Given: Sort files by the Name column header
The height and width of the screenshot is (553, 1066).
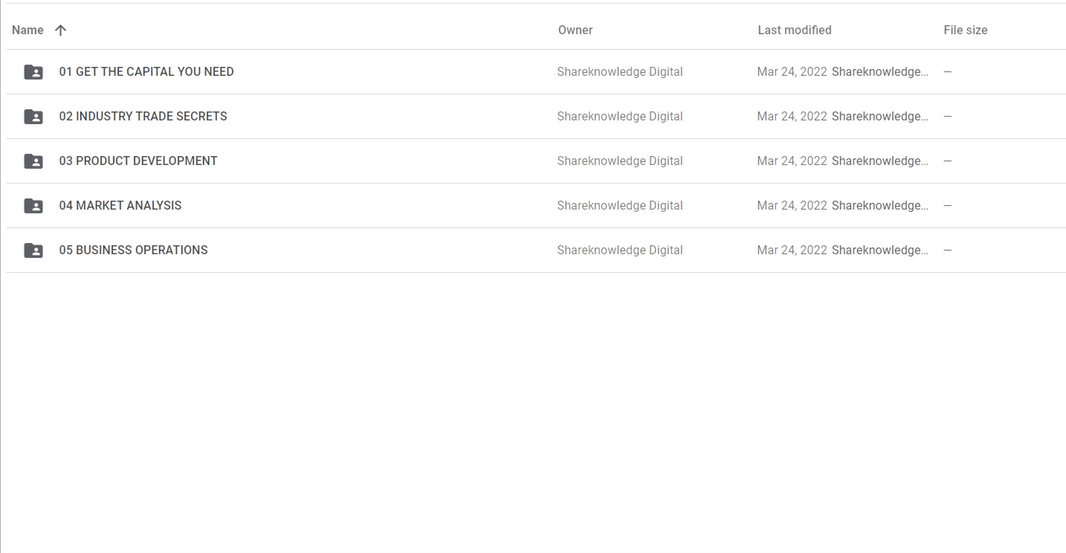Looking at the screenshot, I should [27, 30].
